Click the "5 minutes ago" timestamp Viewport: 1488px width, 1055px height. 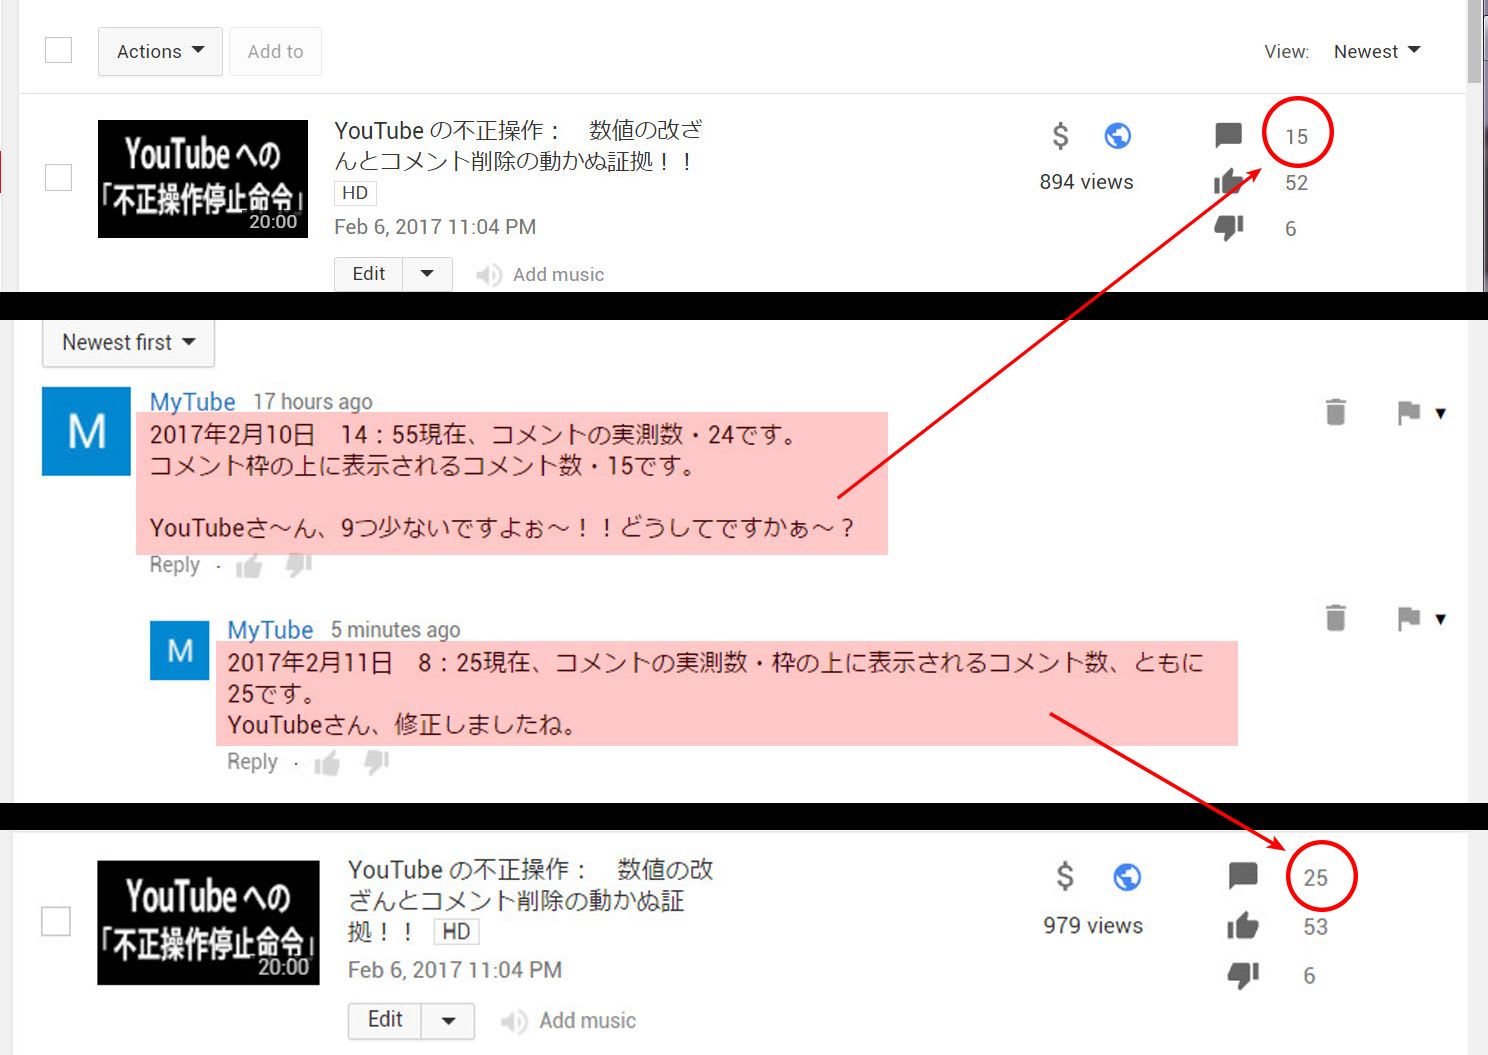click(x=396, y=630)
